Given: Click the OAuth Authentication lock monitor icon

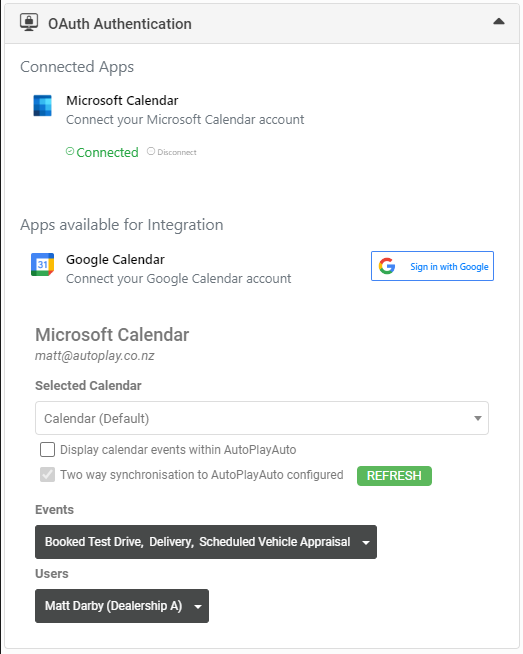Looking at the screenshot, I should (29, 22).
